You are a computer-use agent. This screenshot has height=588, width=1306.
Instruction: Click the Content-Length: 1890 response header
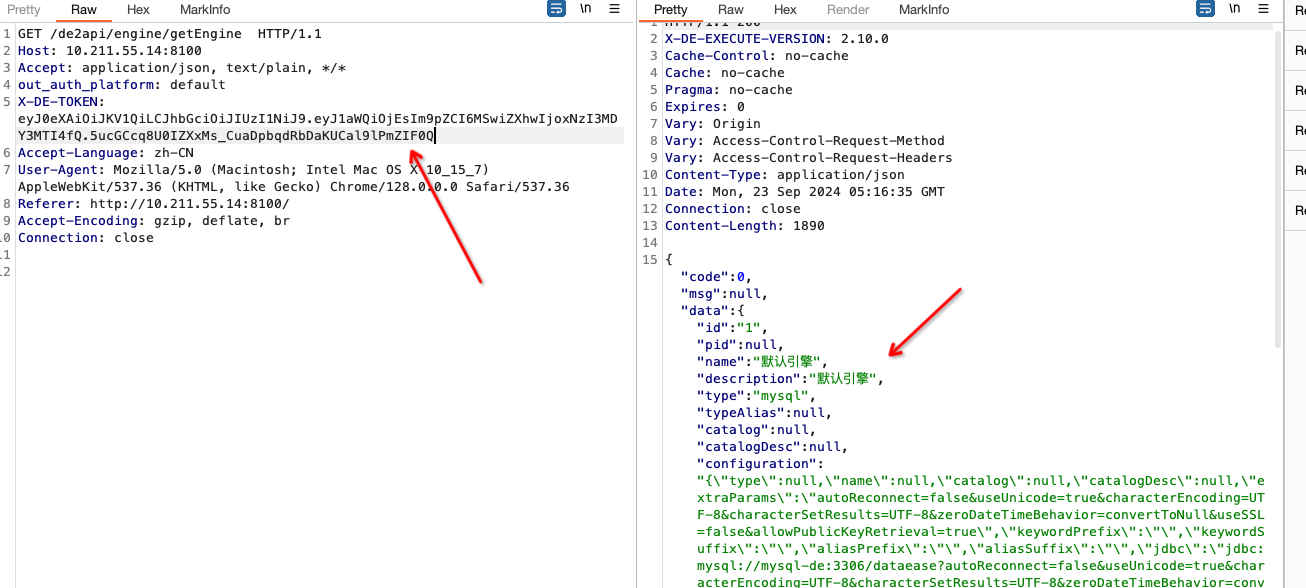(744, 226)
